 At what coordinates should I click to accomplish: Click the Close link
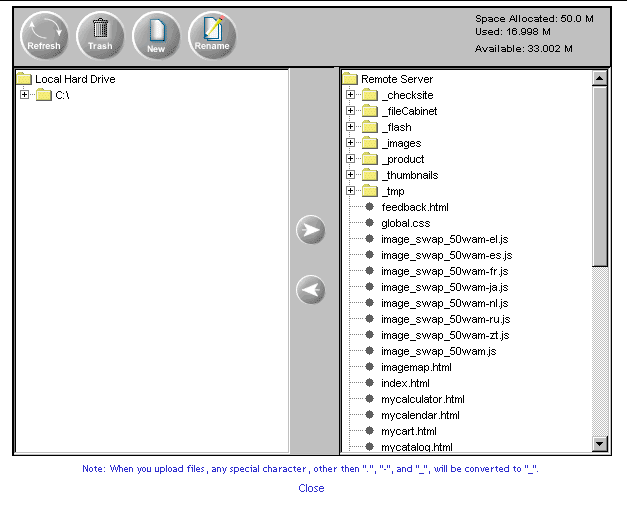[311, 488]
